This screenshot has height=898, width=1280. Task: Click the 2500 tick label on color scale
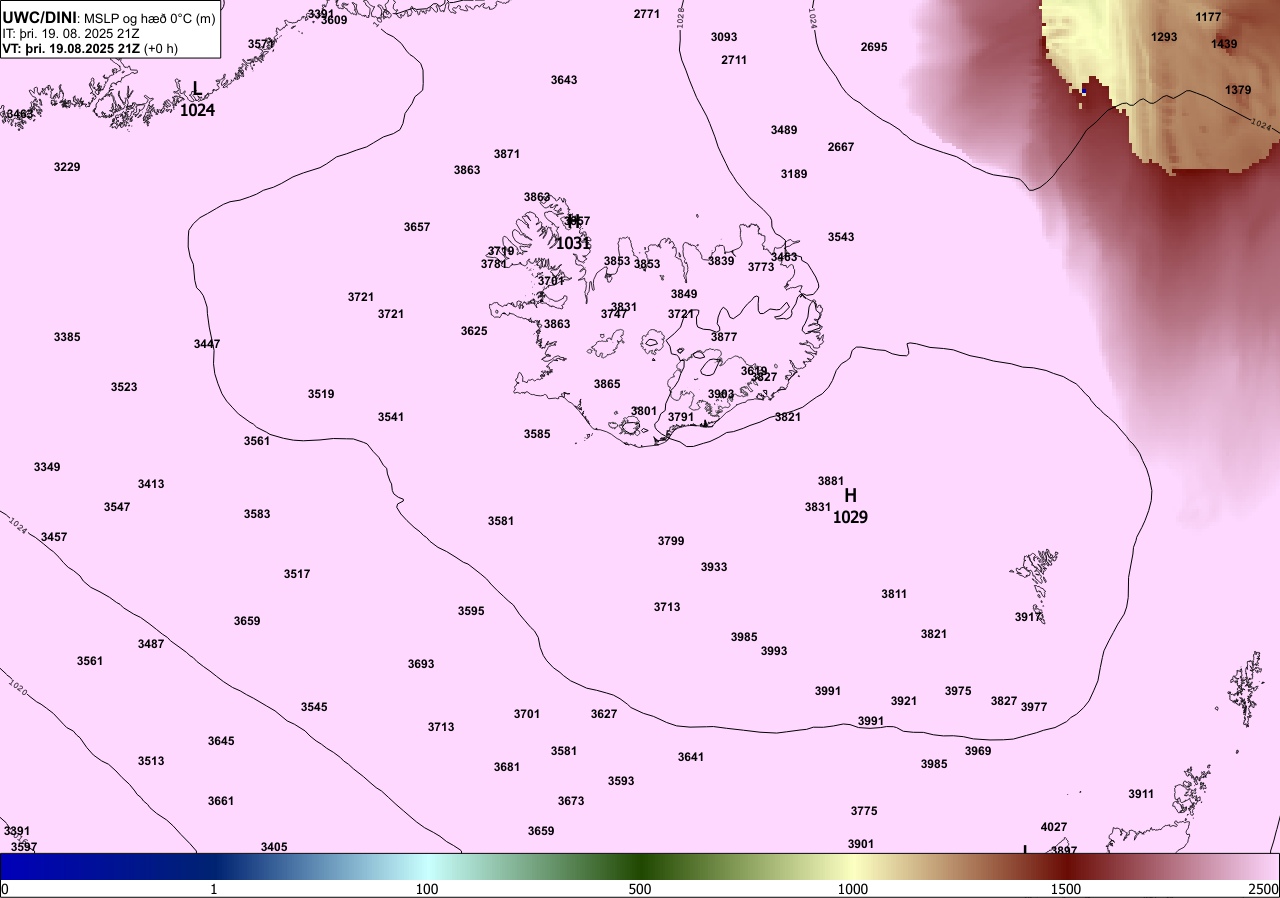click(1263, 889)
